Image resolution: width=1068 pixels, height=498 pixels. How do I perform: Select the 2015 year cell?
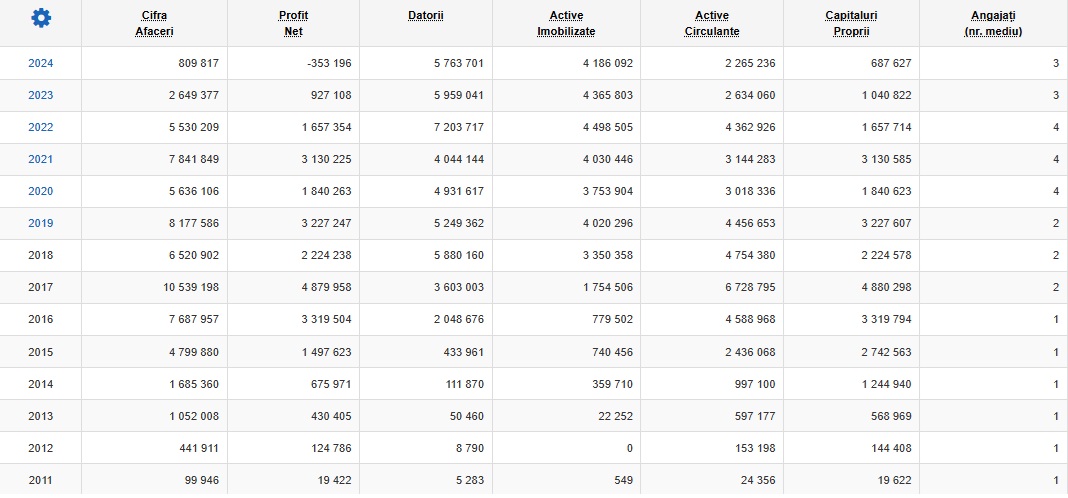[40, 352]
